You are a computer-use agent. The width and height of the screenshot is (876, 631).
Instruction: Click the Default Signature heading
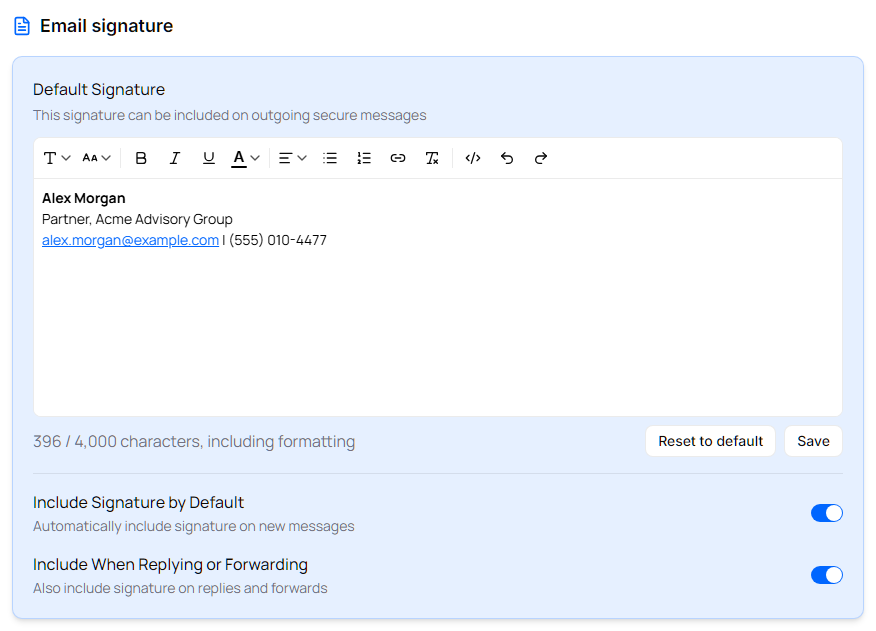pos(99,89)
